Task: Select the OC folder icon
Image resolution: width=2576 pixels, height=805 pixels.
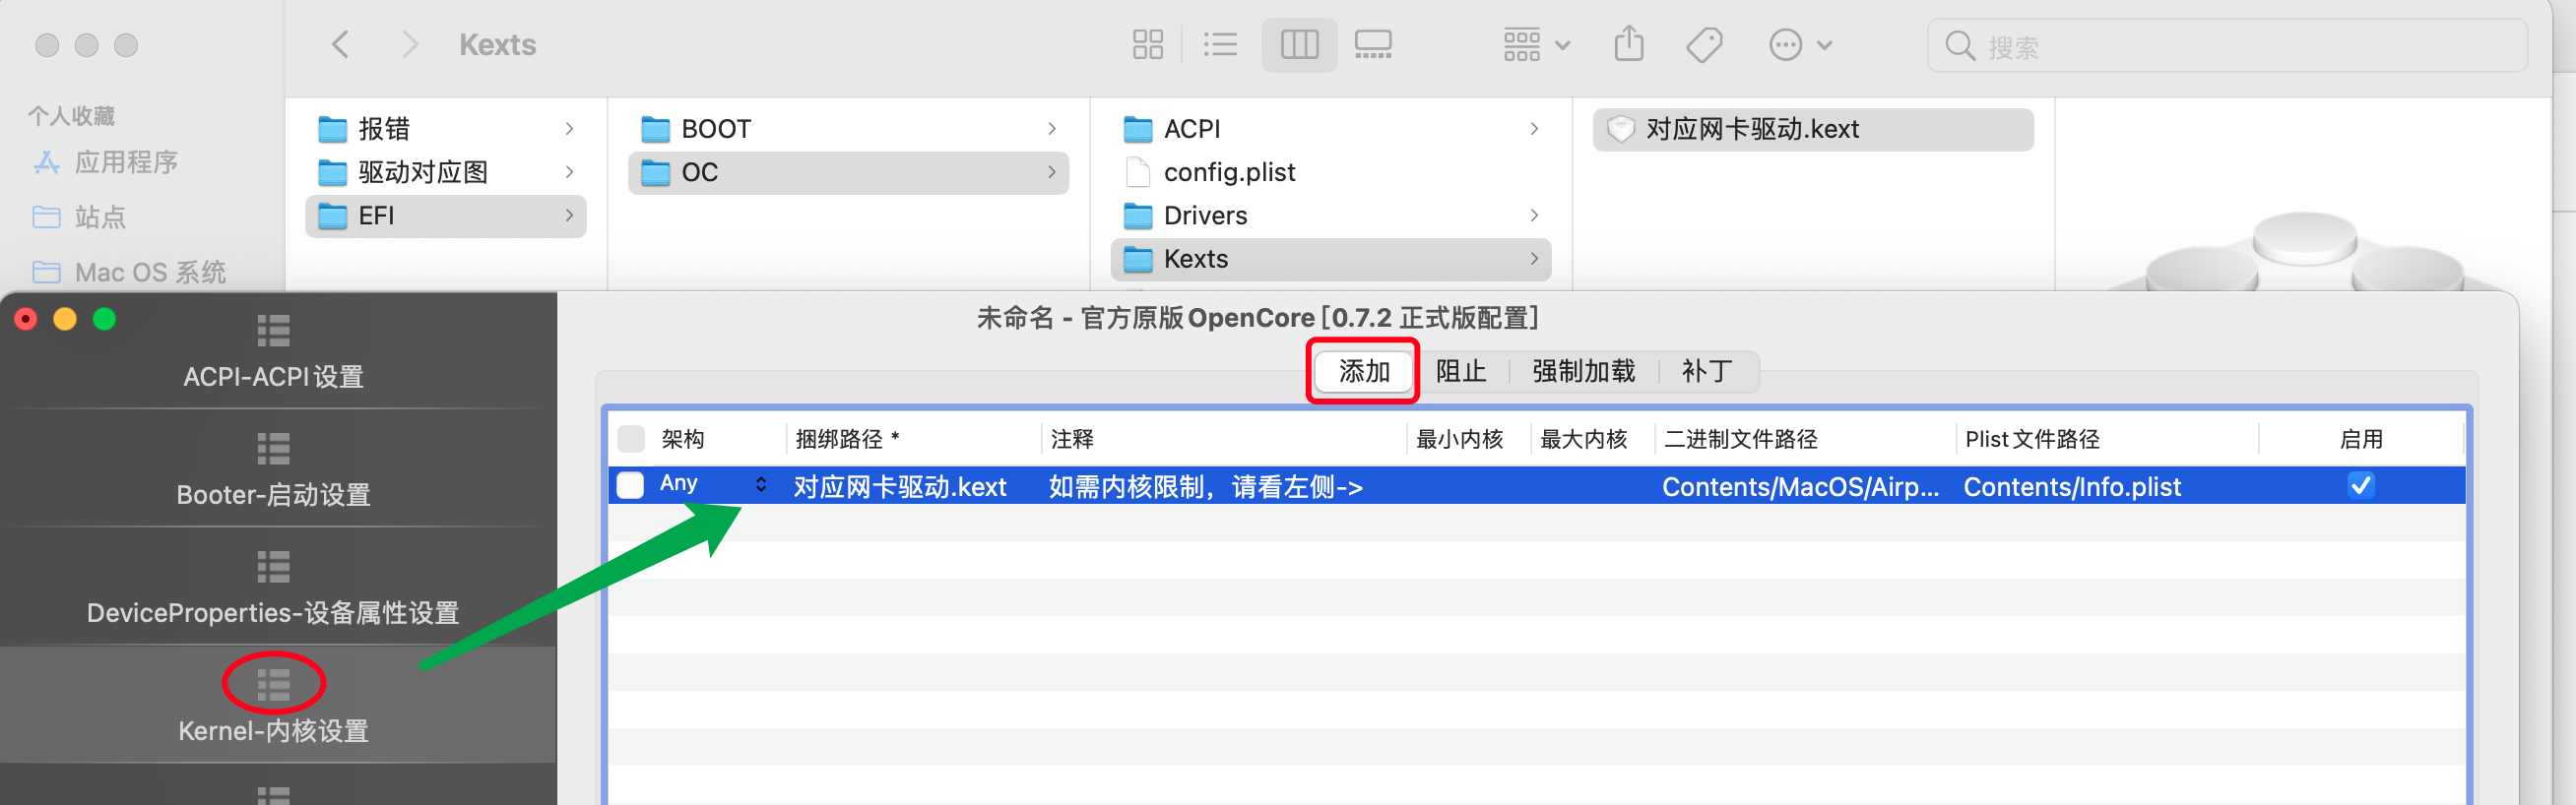Action: [655, 173]
